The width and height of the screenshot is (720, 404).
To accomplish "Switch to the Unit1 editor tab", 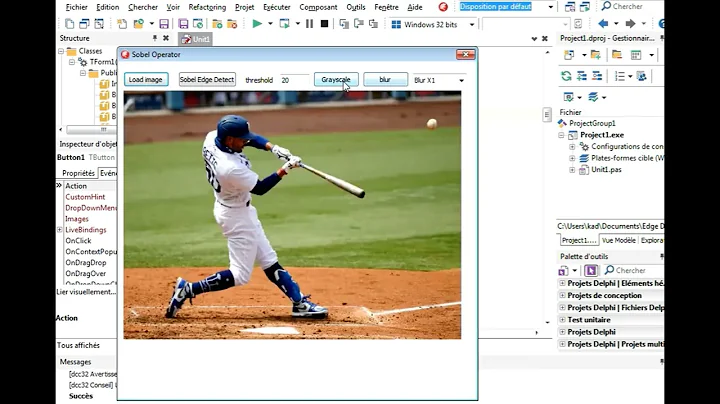I will pos(196,39).
